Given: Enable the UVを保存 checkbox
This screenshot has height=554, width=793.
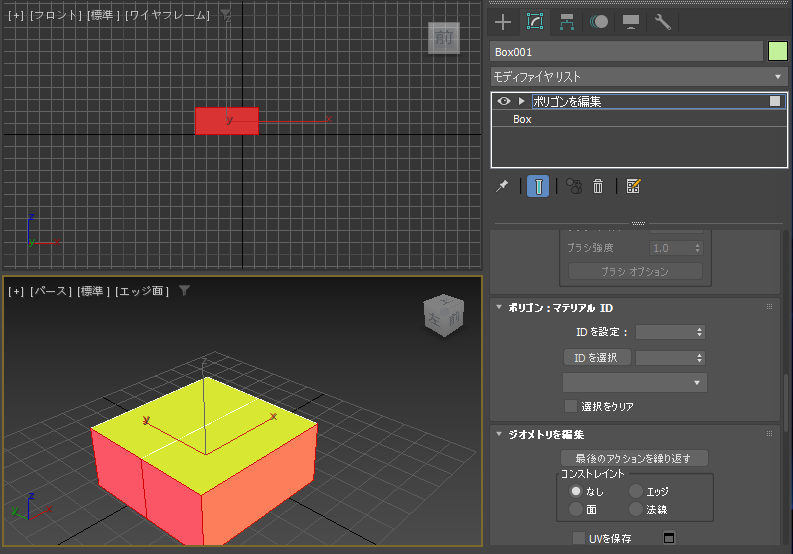Looking at the screenshot, I should pyautogui.click(x=579, y=538).
